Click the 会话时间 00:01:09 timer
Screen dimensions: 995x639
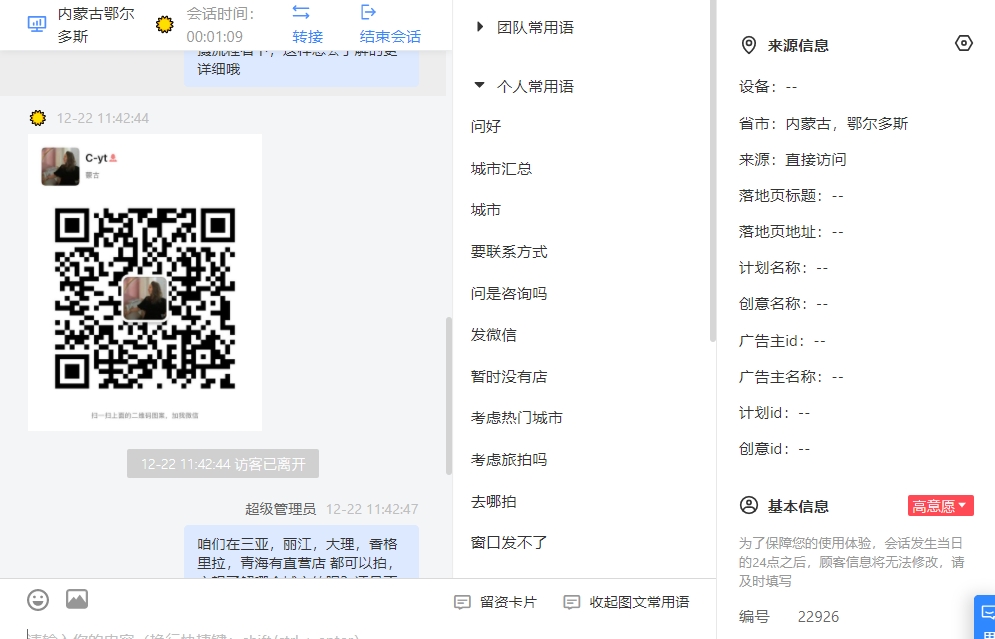click(x=220, y=25)
